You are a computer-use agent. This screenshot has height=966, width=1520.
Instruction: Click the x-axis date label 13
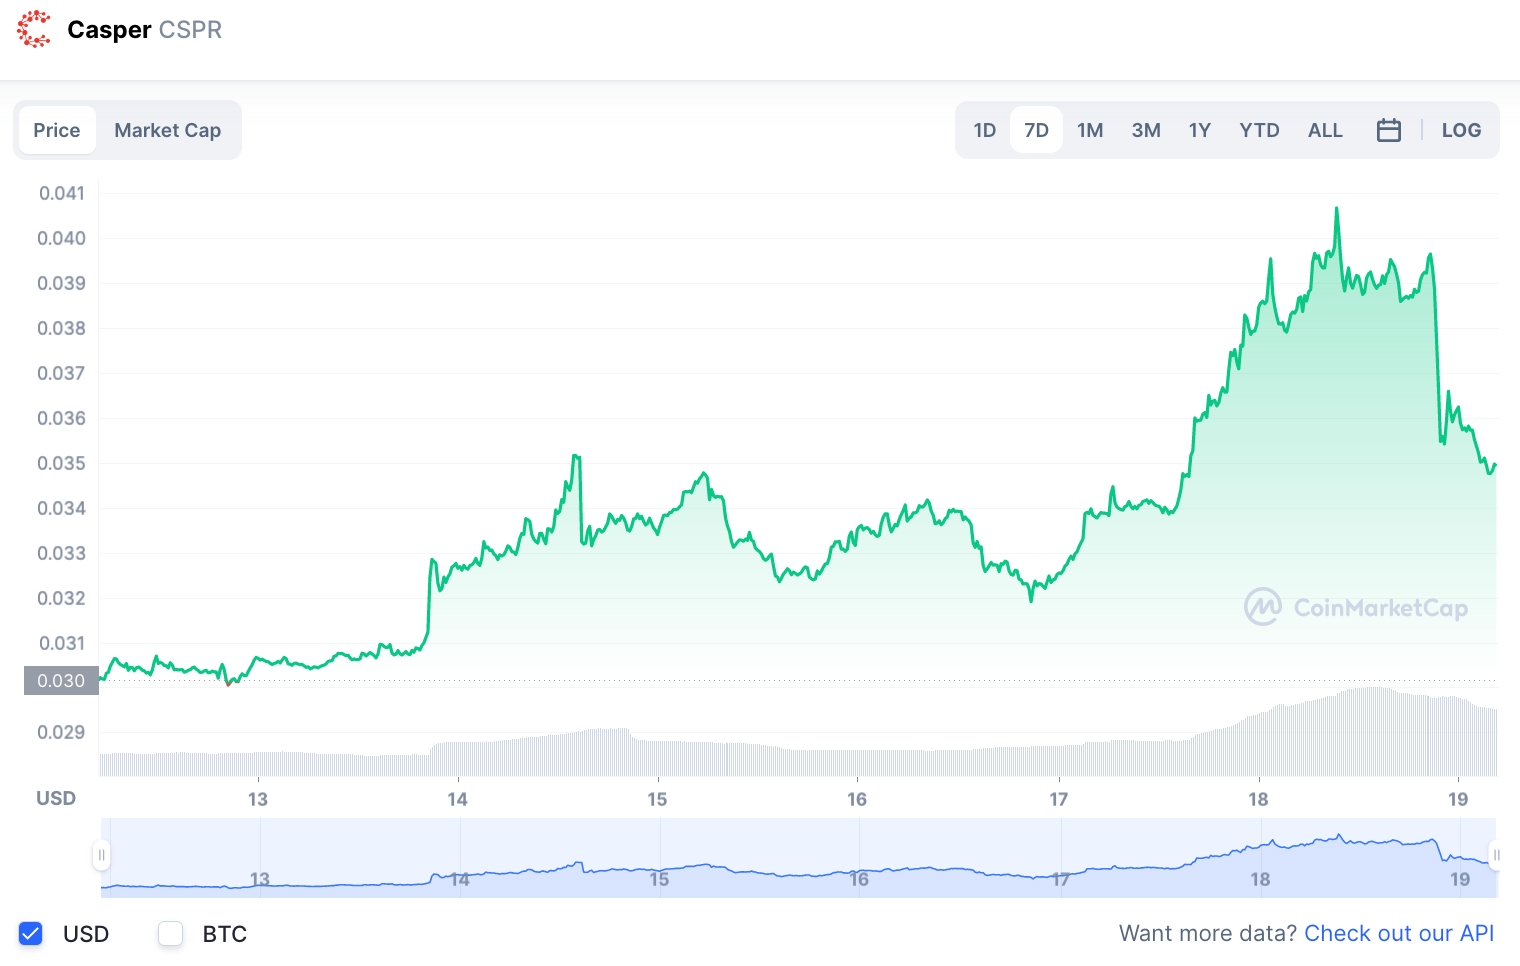258,799
